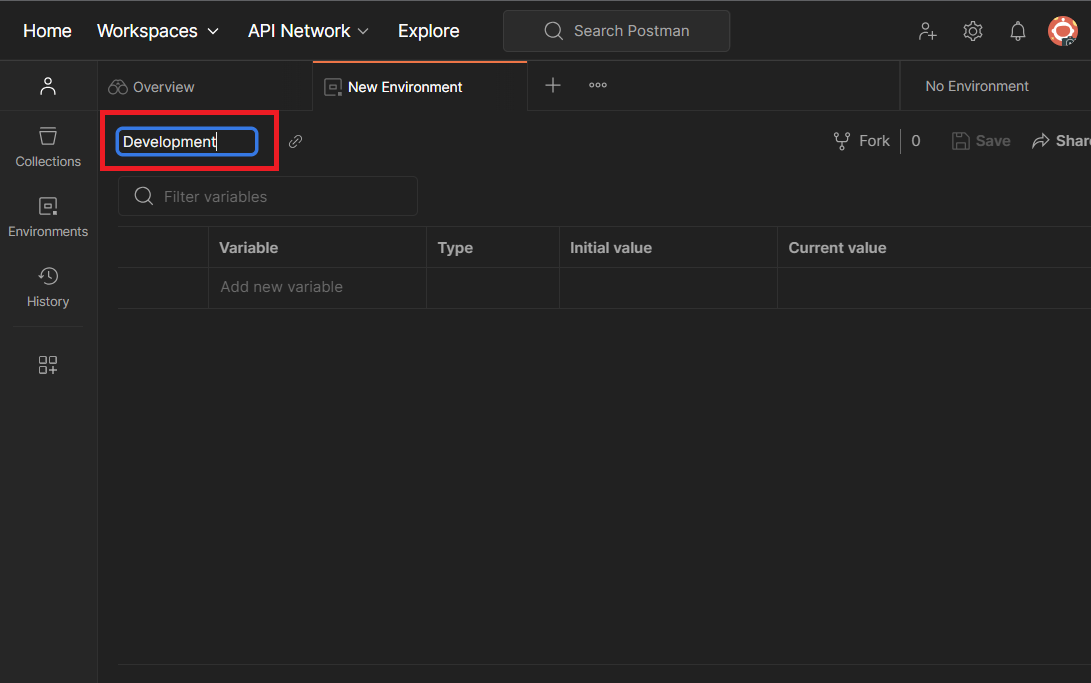This screenshot has width=1091, height=683.
Task: Click the Search Postman box
Action: (616, 31)
